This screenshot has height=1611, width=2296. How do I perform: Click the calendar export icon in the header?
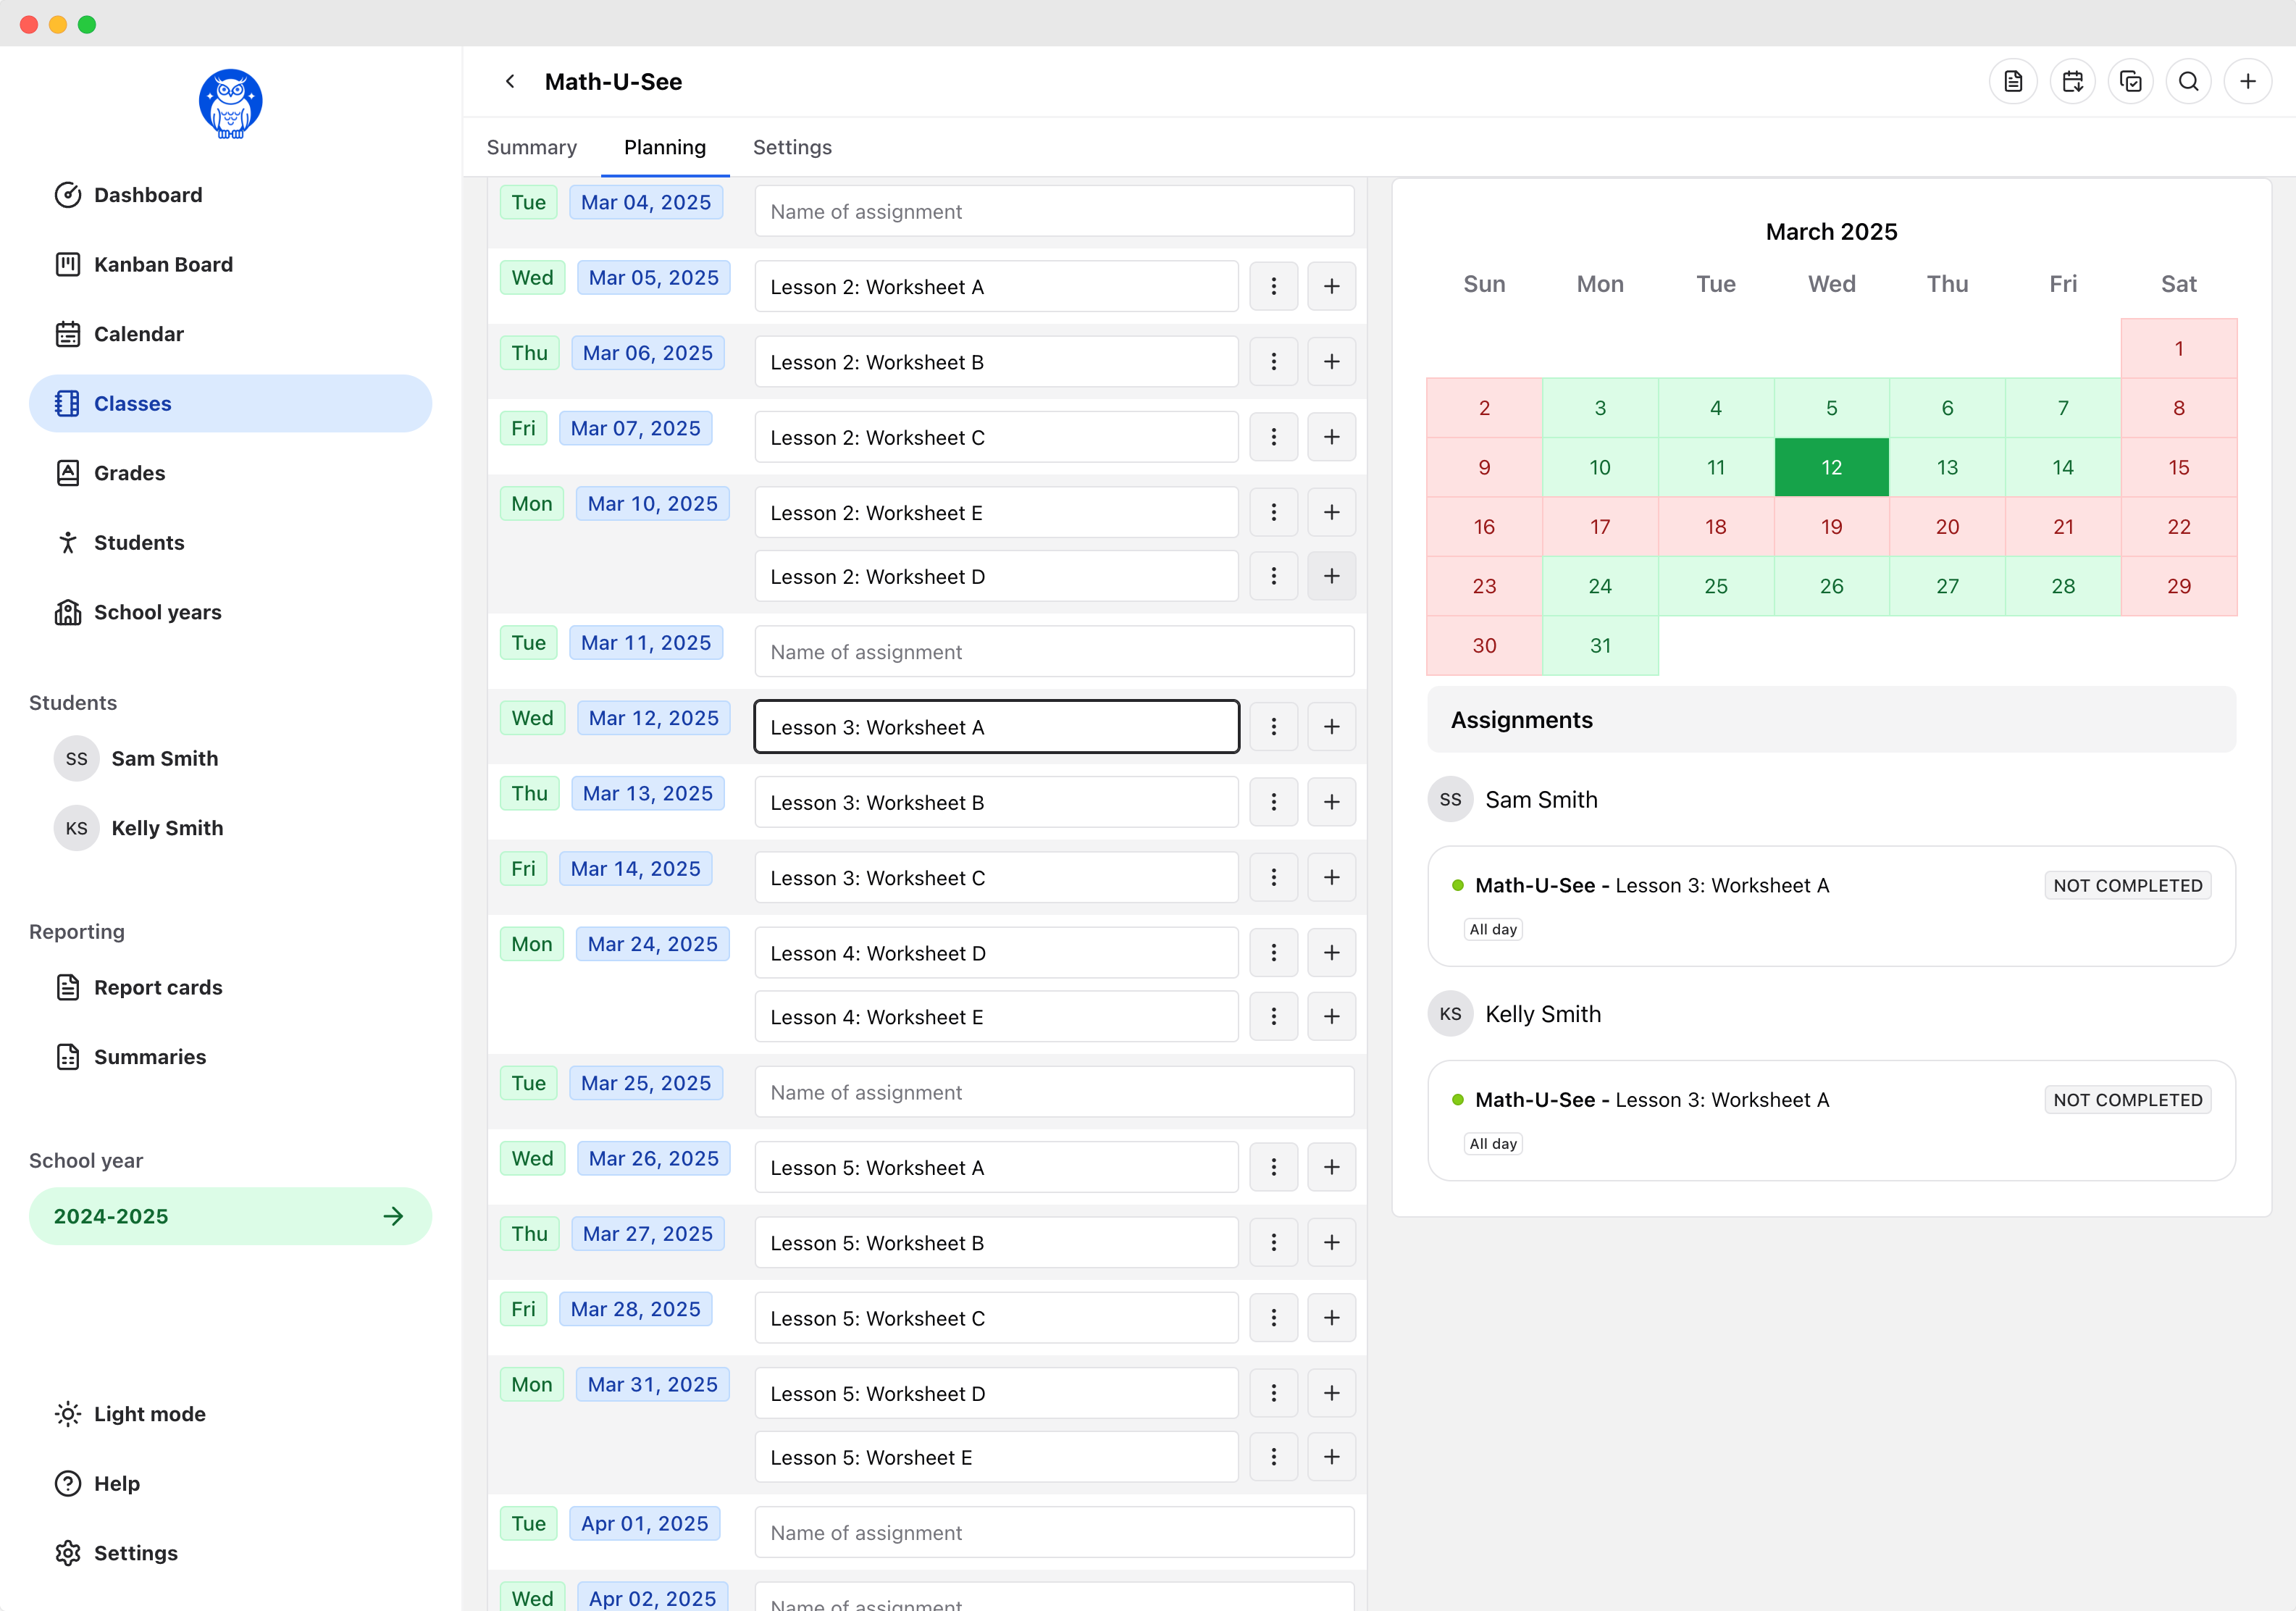point(2072,81)
